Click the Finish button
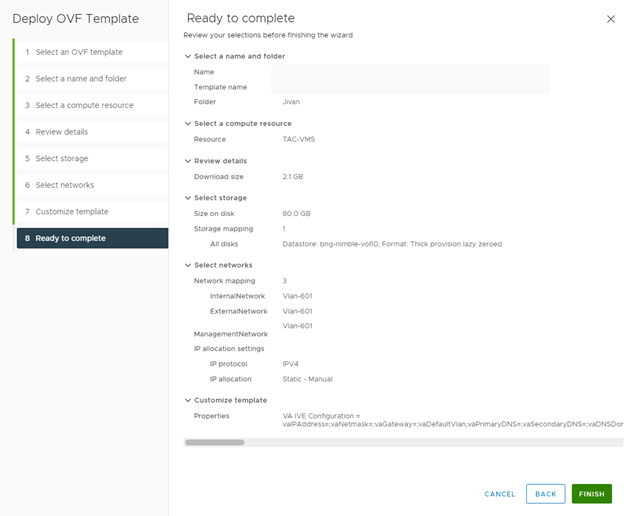624x516 pixels. (x=591, y=494)
